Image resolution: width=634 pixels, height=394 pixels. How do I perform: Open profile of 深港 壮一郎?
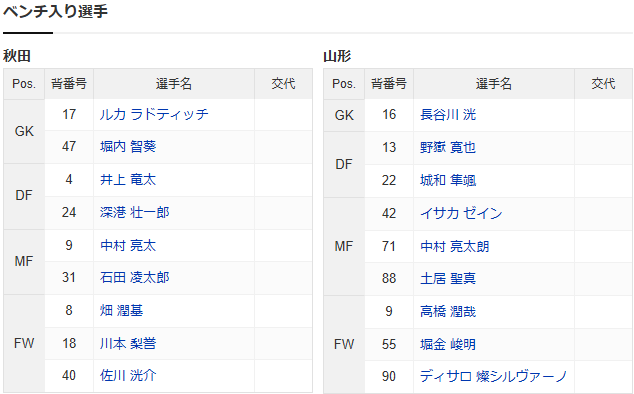coord(135,212)
